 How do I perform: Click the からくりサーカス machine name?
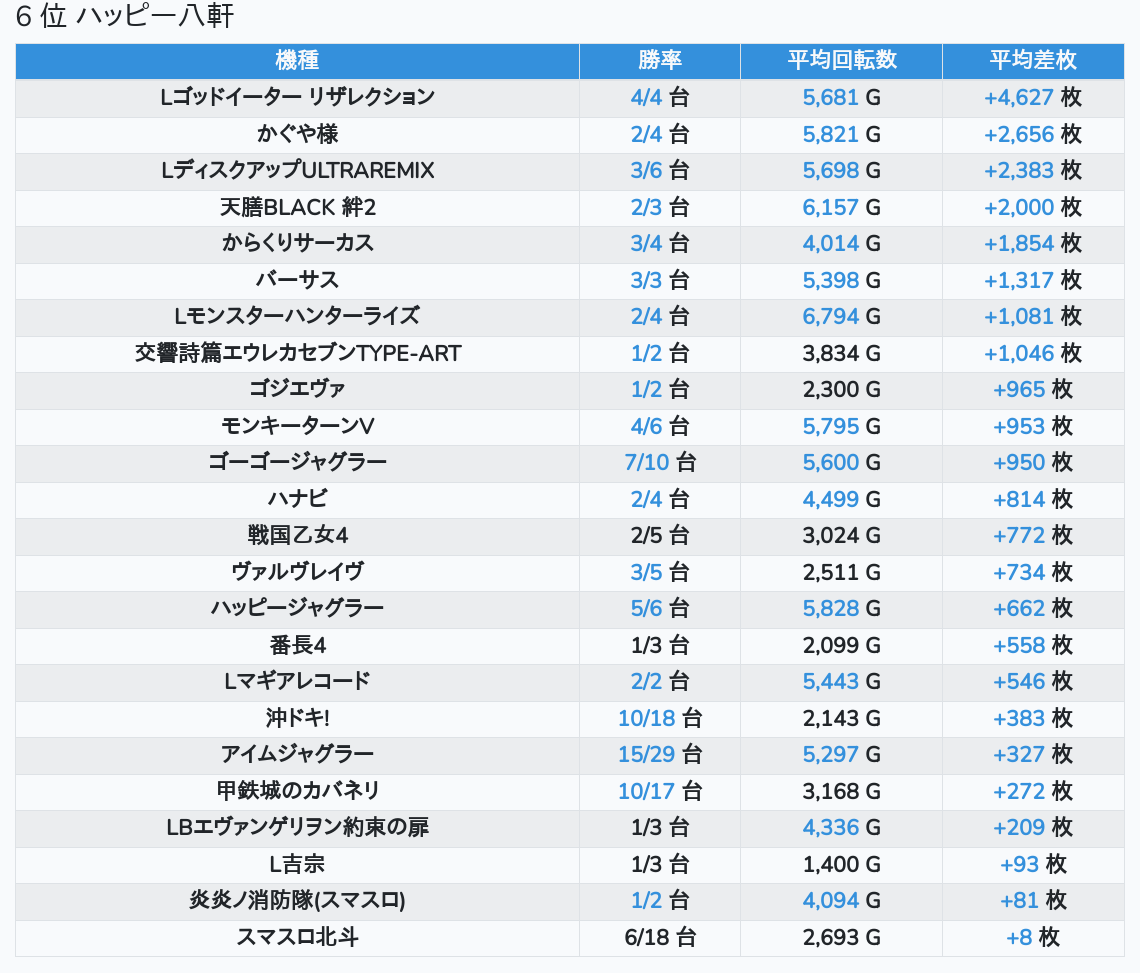[x=297, y=244]
